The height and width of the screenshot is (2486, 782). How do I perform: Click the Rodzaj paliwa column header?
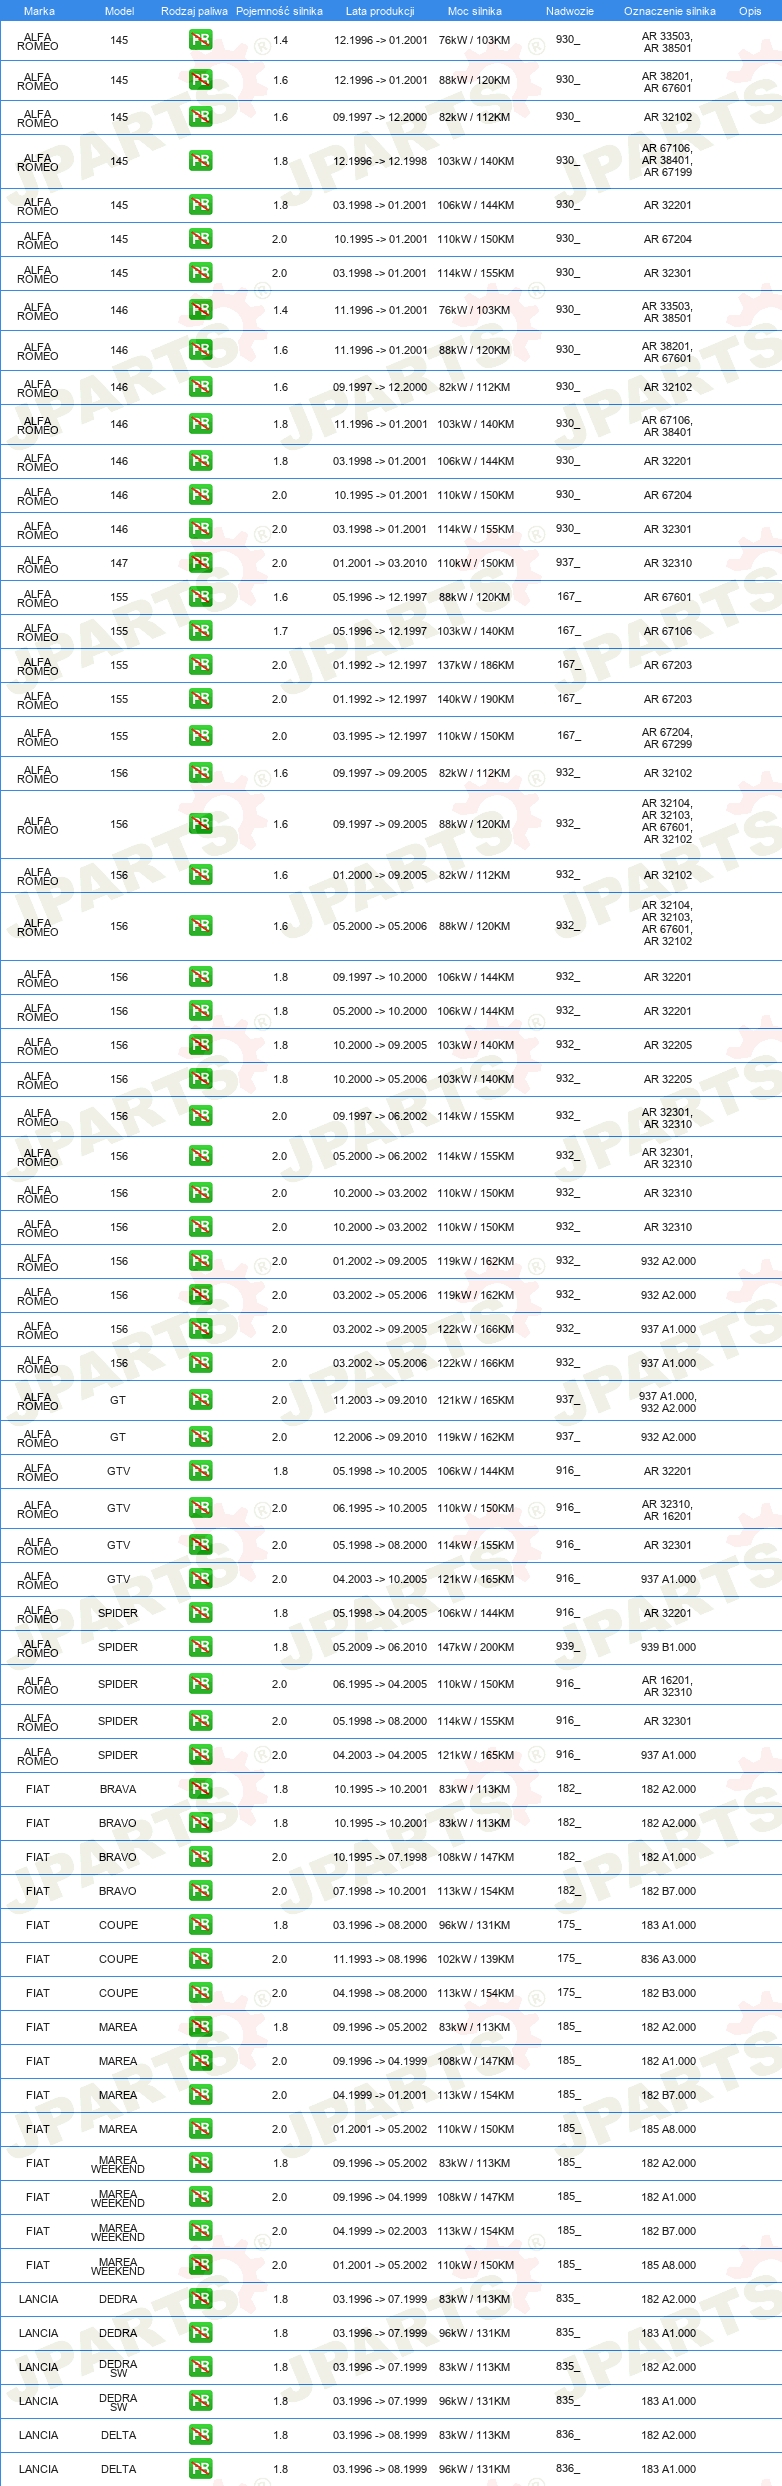pyautogui.click(x=194, y=11)
